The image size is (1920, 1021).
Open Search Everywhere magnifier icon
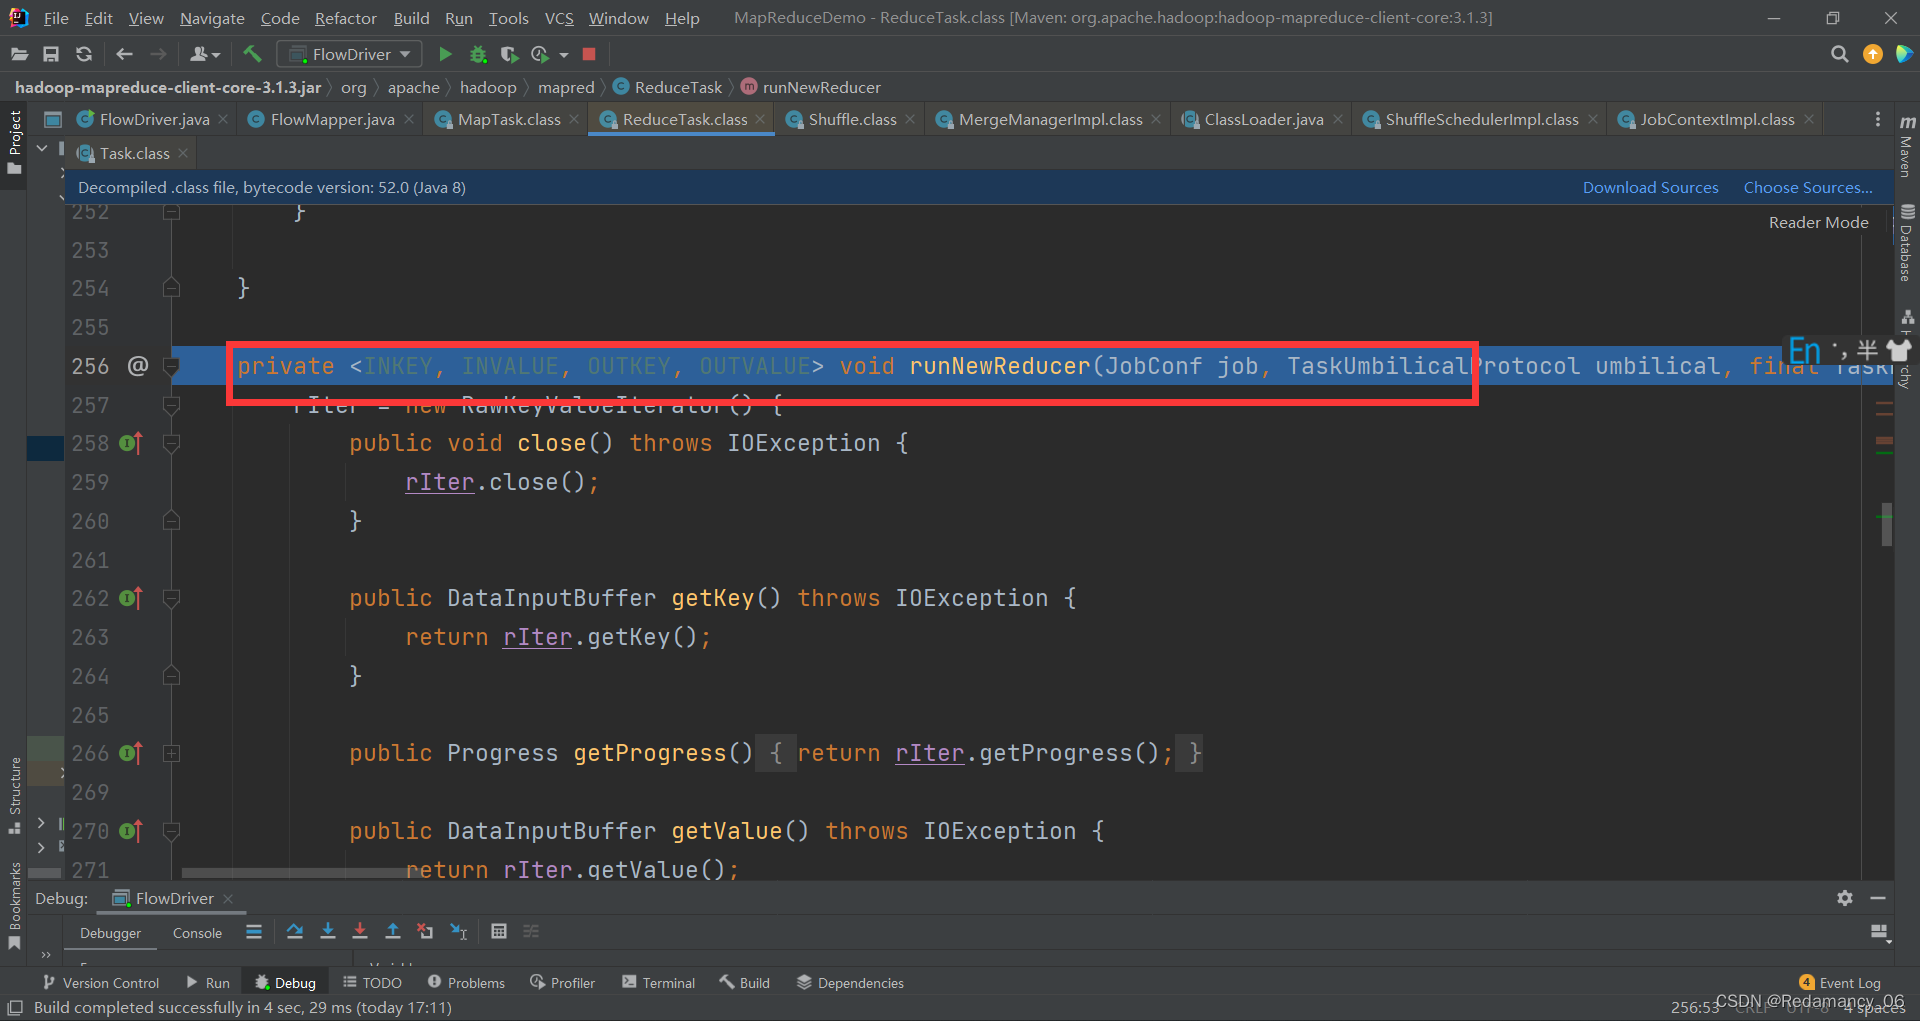tap(1839, 54)
